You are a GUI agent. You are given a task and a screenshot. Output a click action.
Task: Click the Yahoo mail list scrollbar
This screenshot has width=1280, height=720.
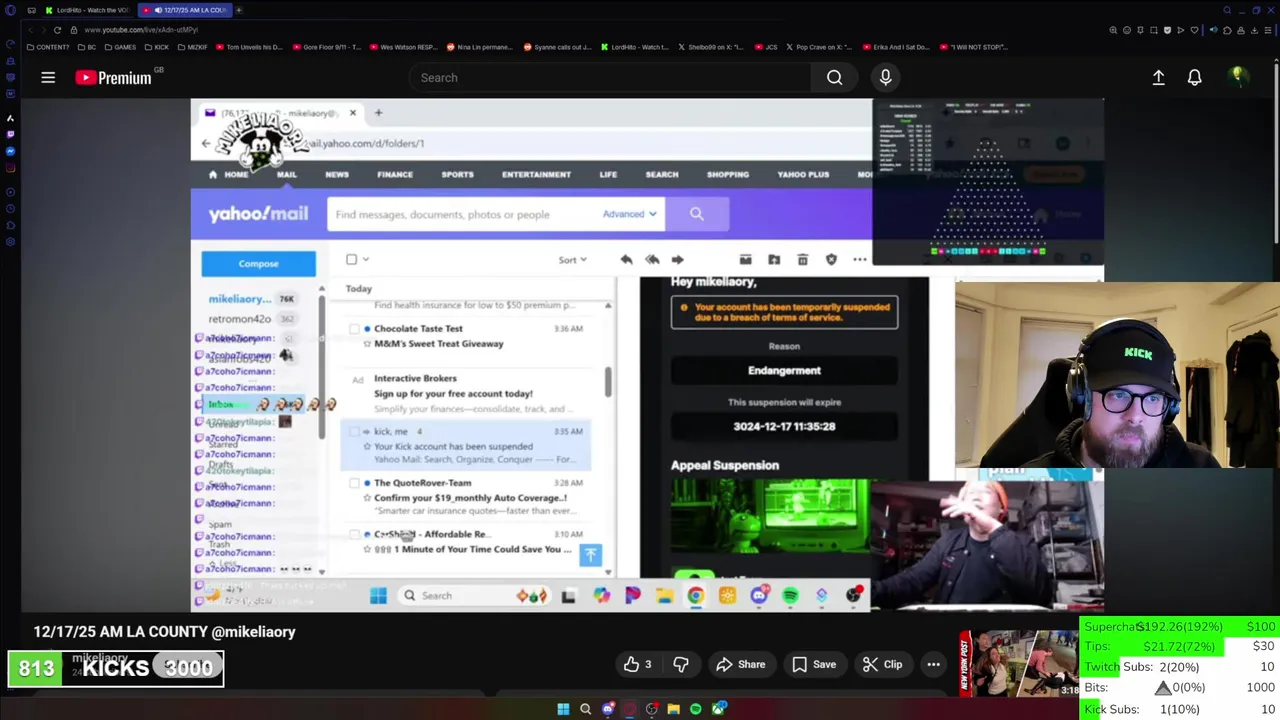(x=608, y=381)
